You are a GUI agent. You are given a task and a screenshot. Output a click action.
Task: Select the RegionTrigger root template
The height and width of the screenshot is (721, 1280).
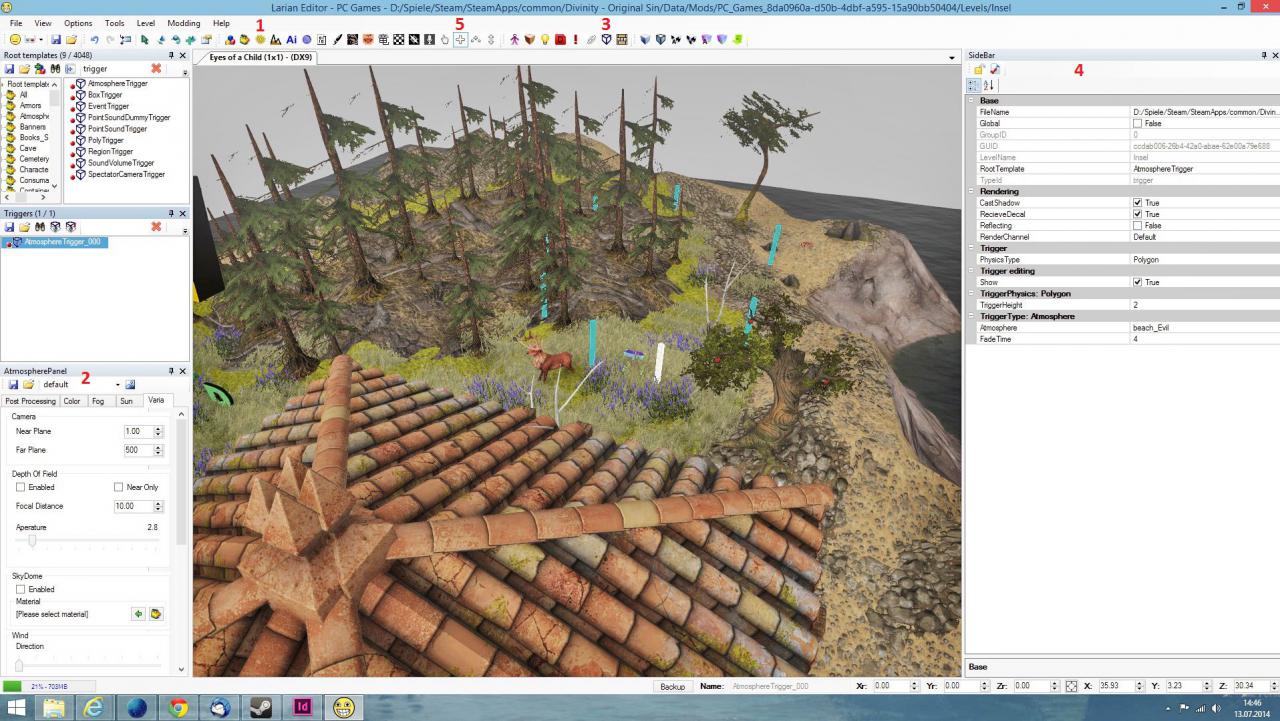(x=110, y=152)
